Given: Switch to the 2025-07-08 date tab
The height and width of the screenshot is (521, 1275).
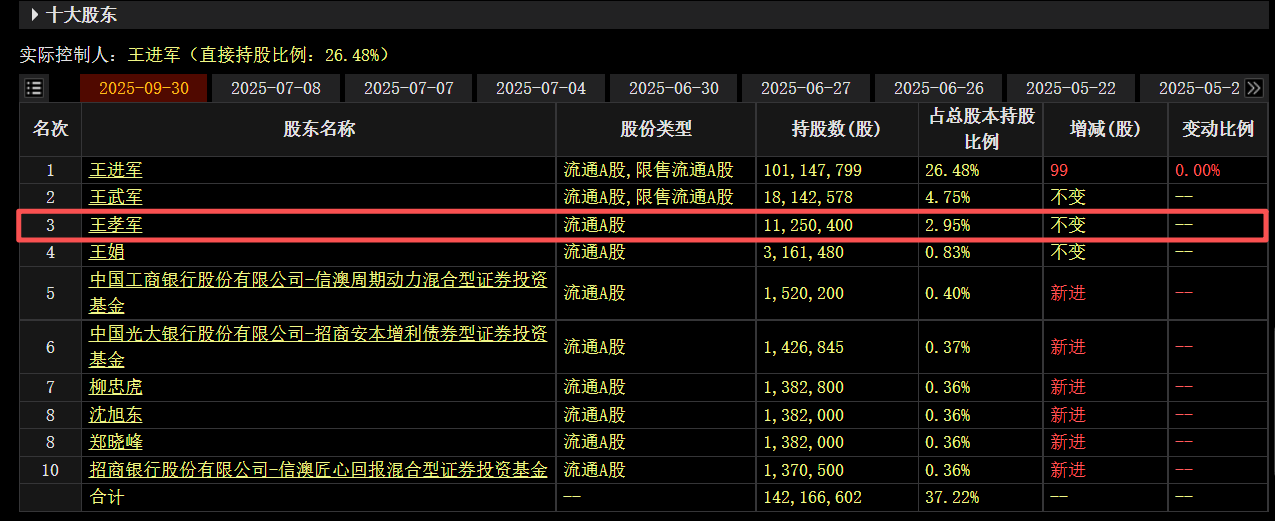Looking at the screenshot, I should click(x=276, y=88).
